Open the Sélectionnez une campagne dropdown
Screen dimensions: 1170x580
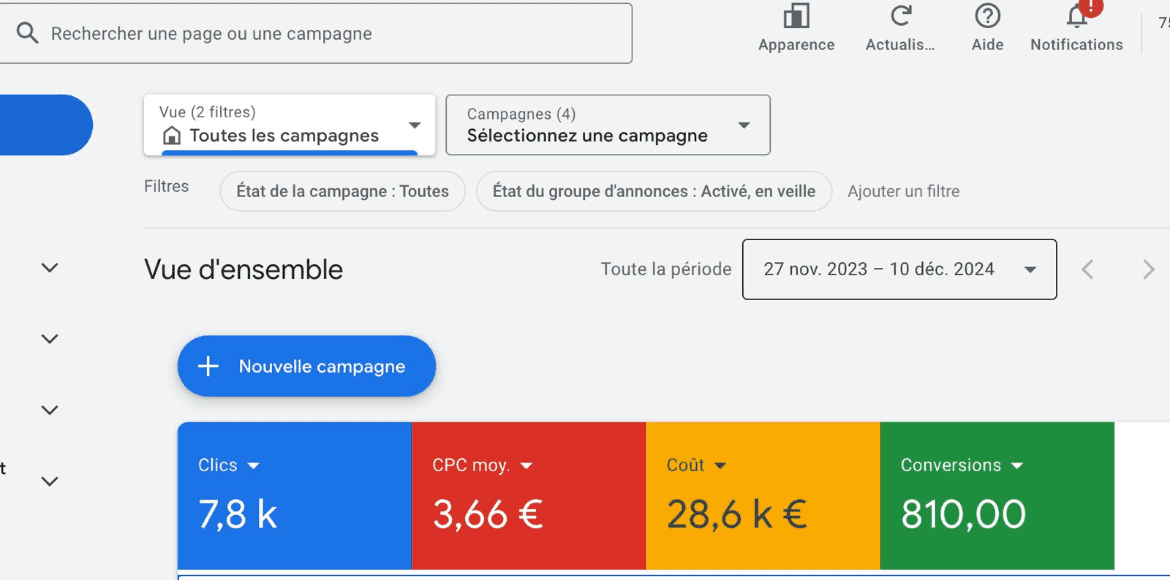(x=743, y=125)
